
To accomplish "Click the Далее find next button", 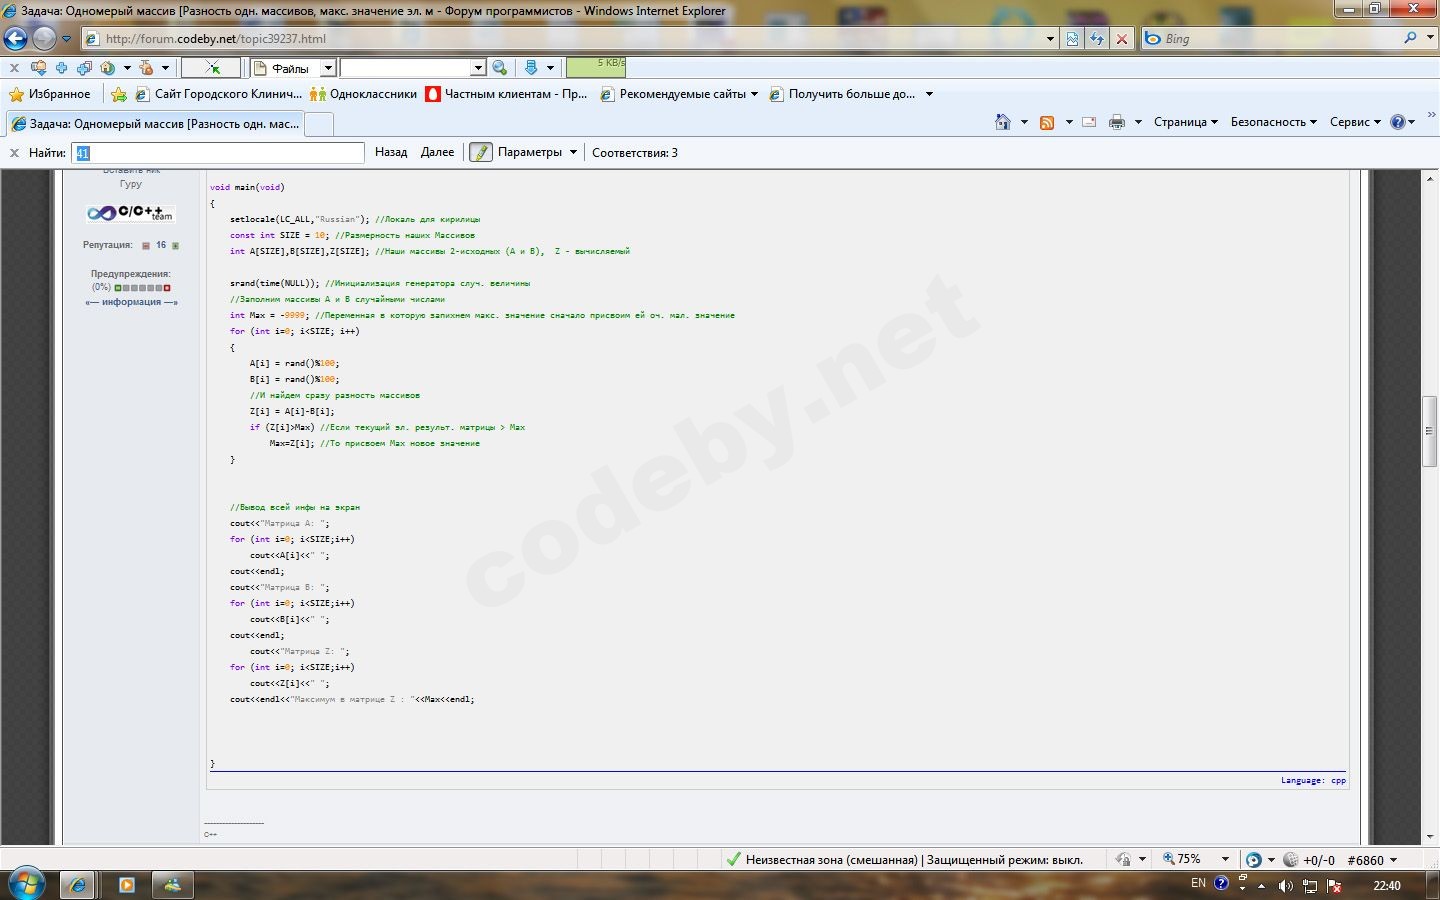I will 437,153.
